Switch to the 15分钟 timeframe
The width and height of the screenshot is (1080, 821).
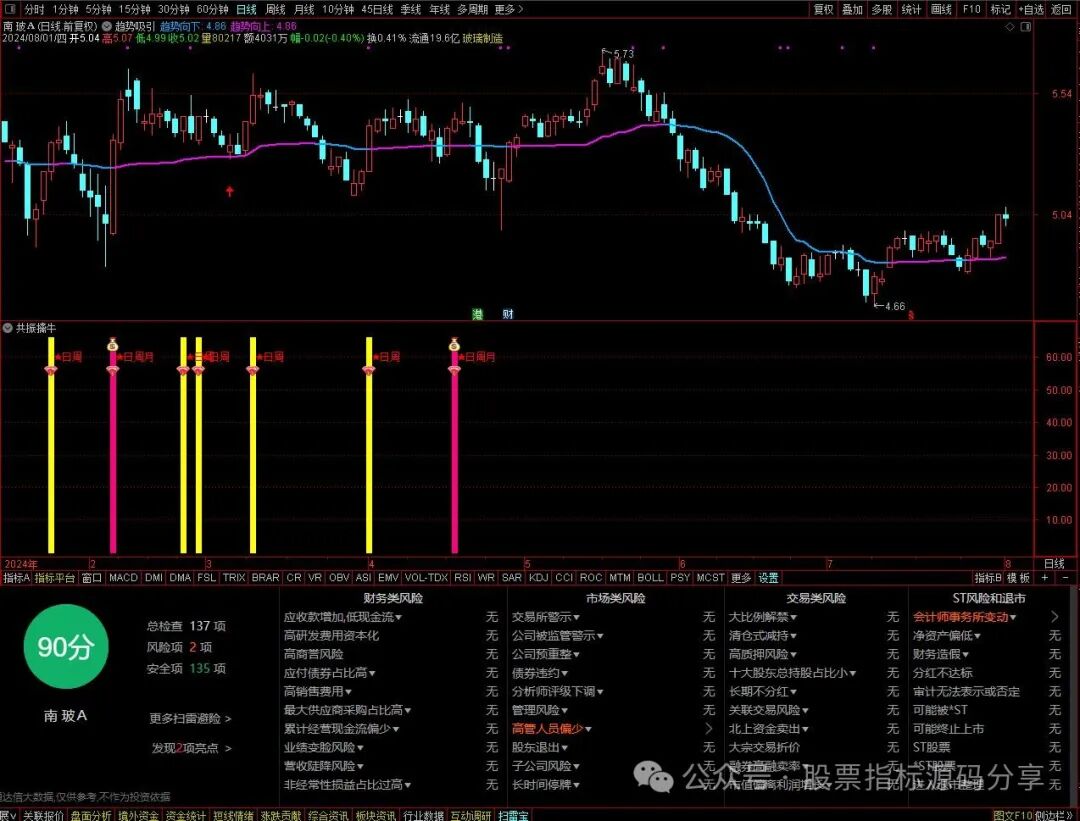click(134, 9)
